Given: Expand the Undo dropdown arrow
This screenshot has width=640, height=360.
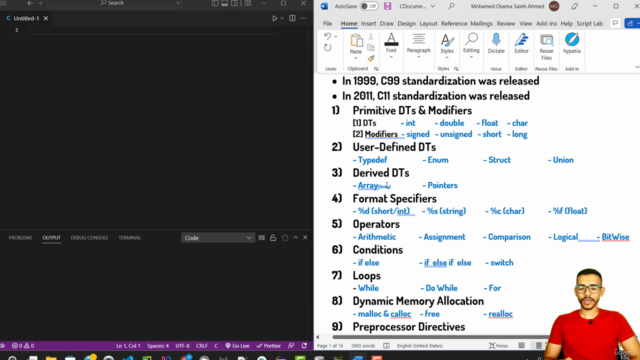Looking at the screenshot, I should point(336,36).
